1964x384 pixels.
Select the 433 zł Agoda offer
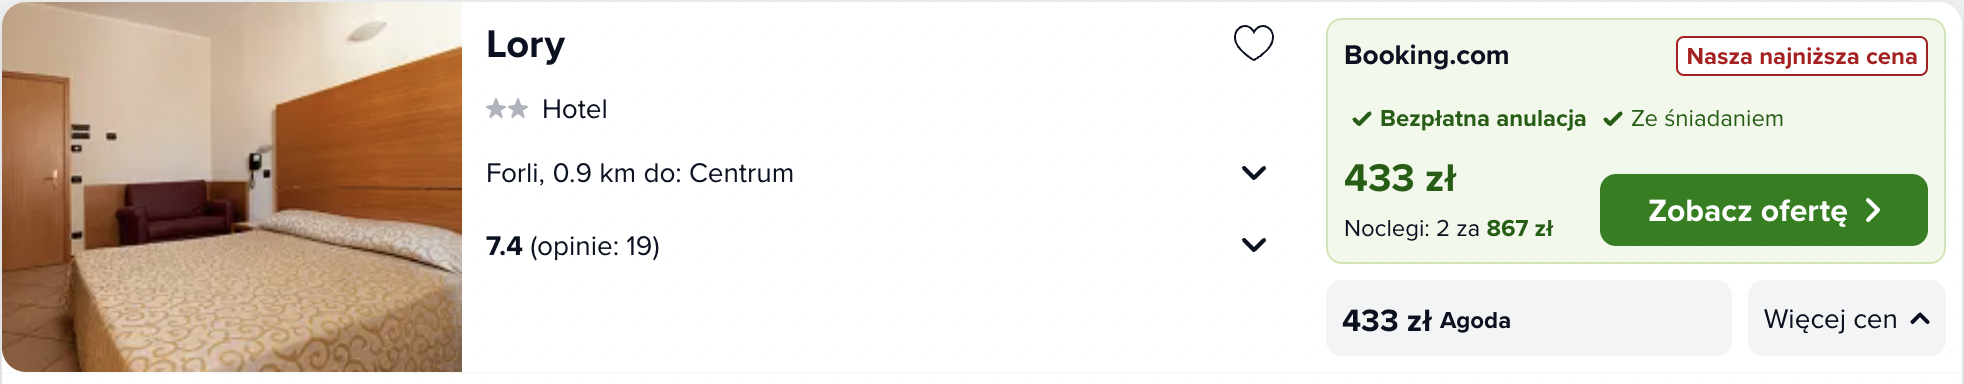[x=1528, y=318]
